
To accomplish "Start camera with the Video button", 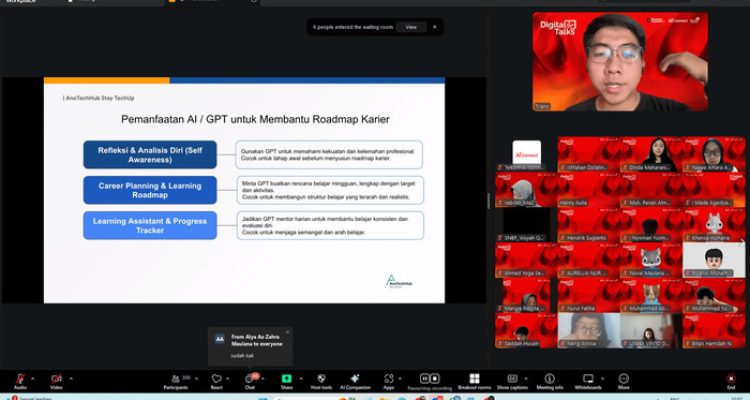I will (56, 381).
